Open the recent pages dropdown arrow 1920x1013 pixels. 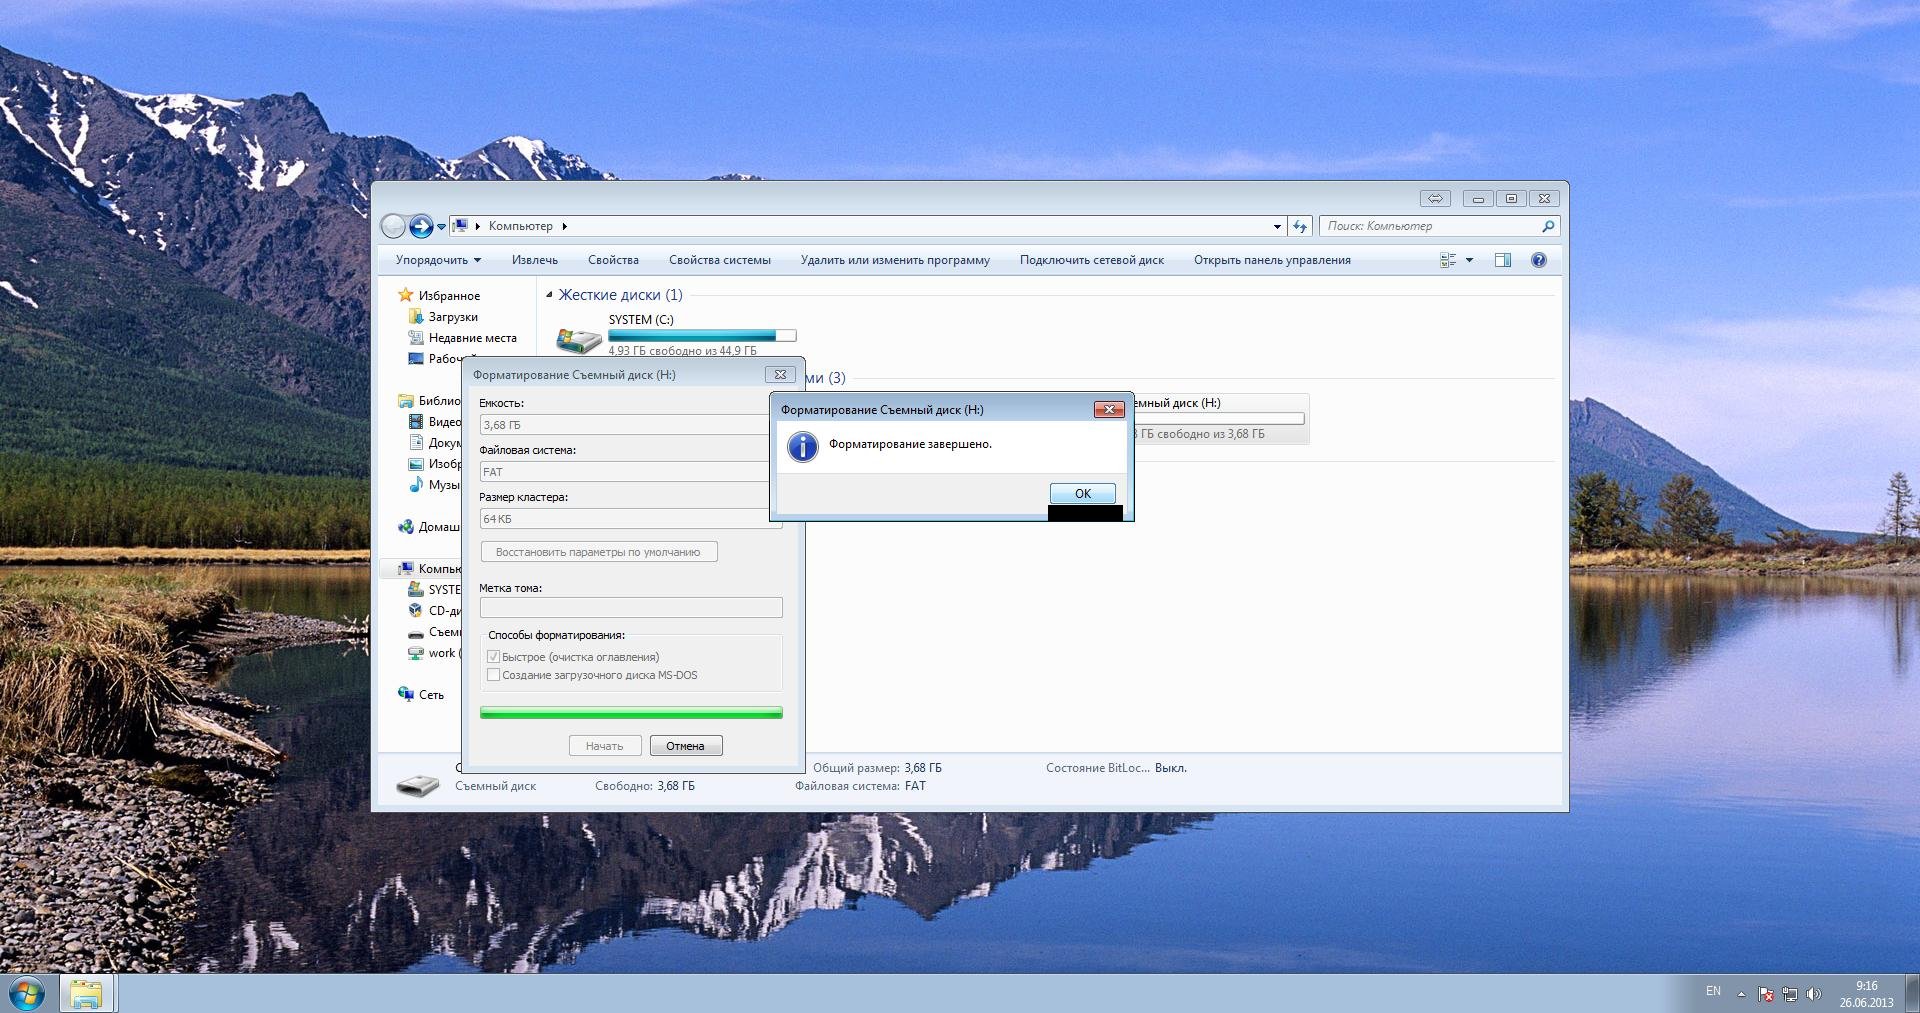(x=441, y=227)
